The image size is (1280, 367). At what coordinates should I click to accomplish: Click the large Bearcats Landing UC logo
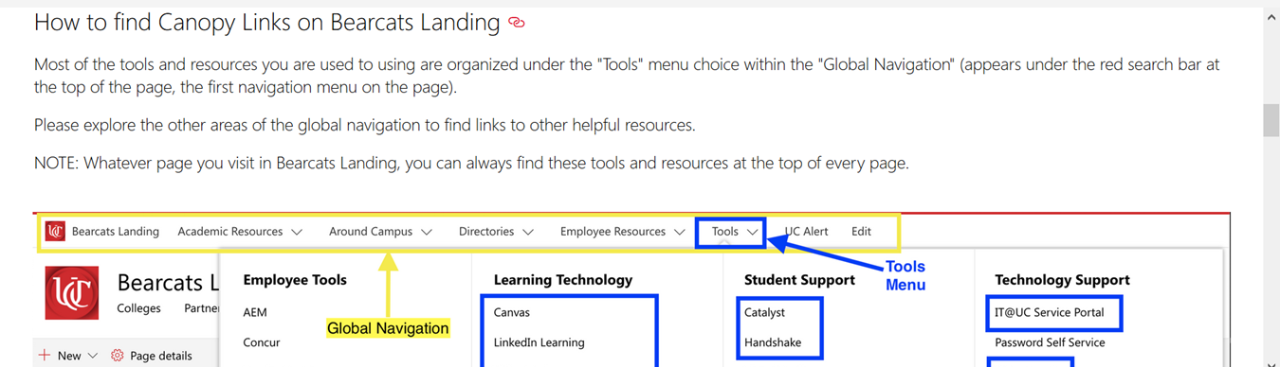(x=72, y=292)
